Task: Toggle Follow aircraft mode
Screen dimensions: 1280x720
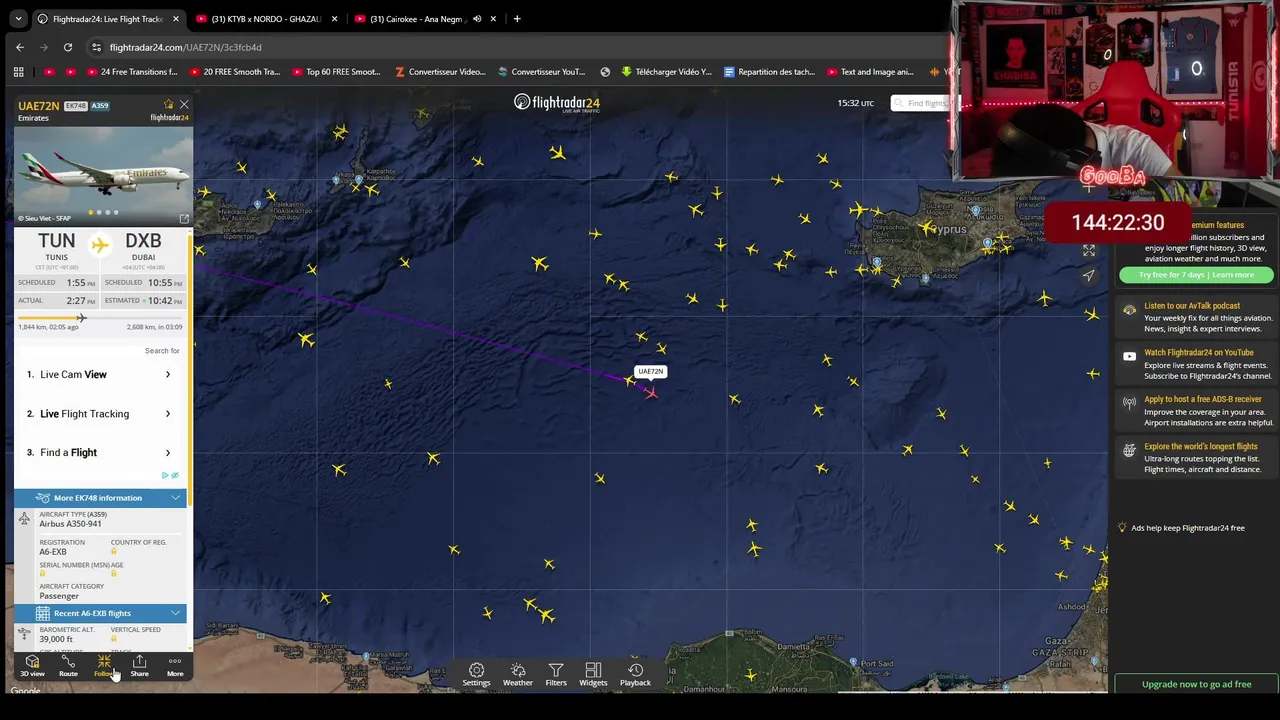Action: click(x=103, y=666)
